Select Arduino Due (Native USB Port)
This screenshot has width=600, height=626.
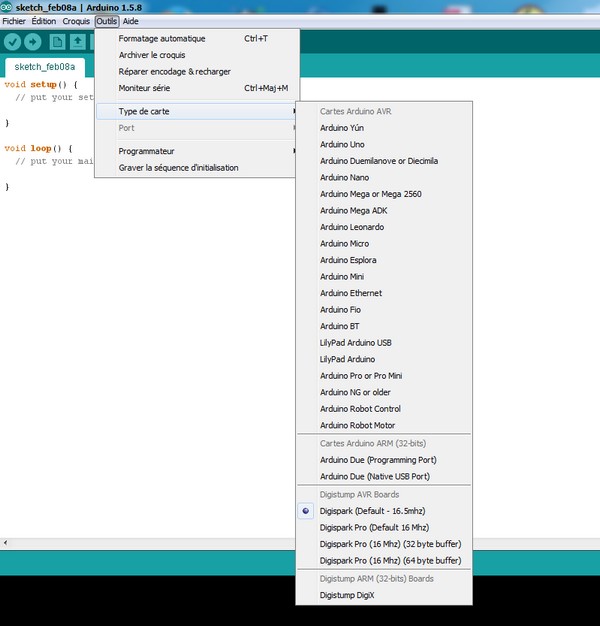click(384, 476)
